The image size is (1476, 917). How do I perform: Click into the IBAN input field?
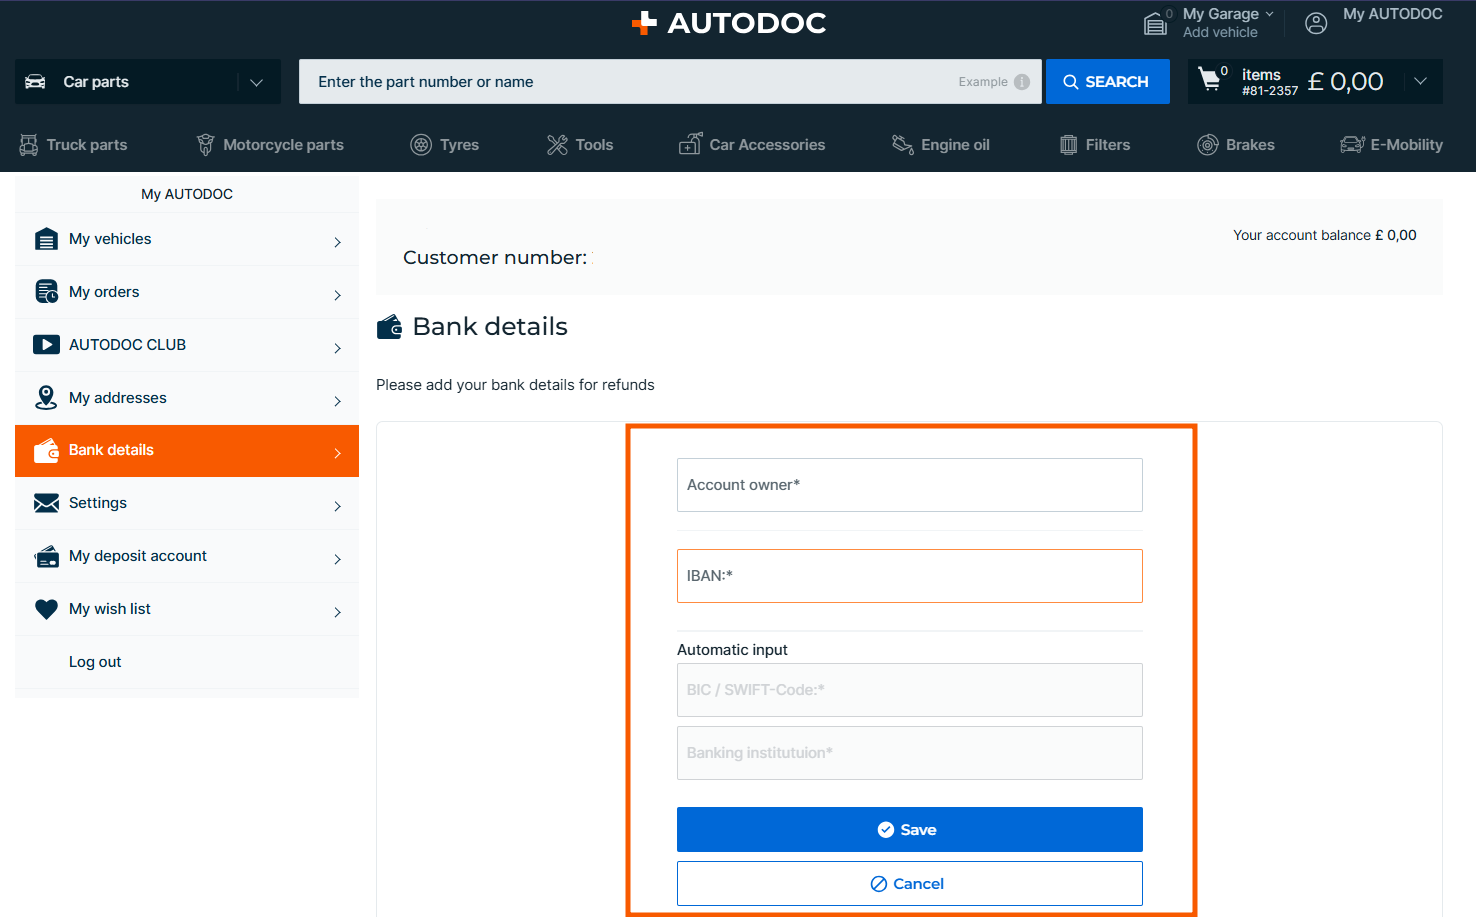(x=909, y=576)
